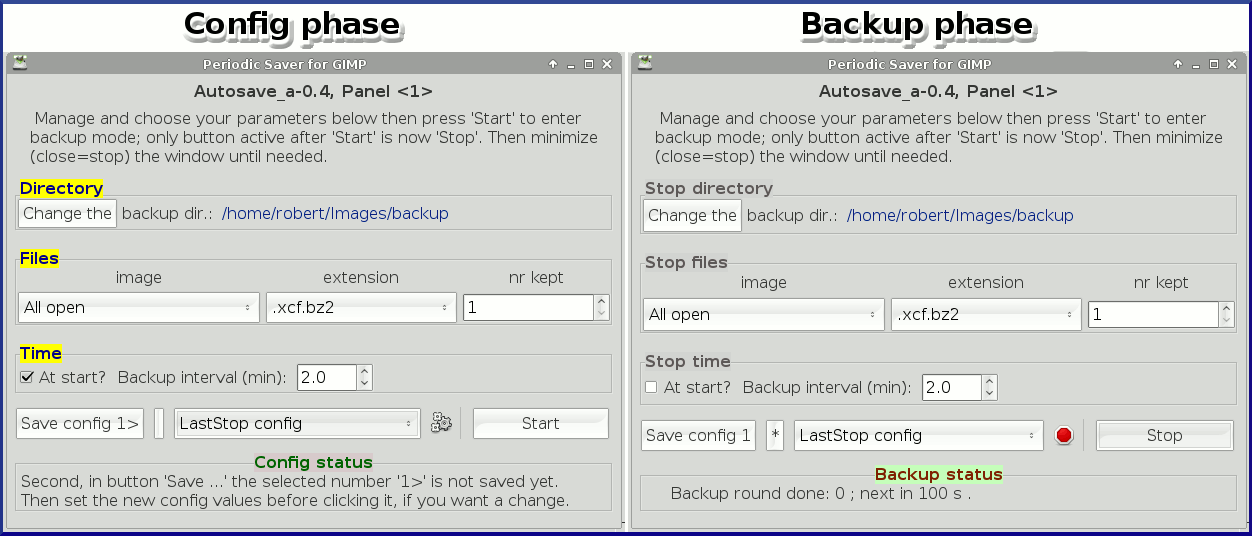Viewport: 1252px width, 536px height.
Task: Click backup dir path in Config phase
Action: click(x=335, y=213)
